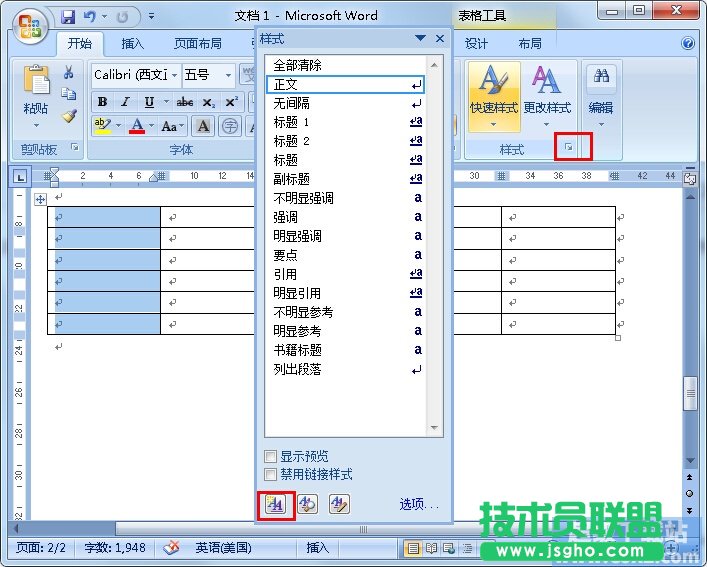Screen dimensions: 707x567
Task: Open the Change Case Aa menu
Action: click(172, 126)
